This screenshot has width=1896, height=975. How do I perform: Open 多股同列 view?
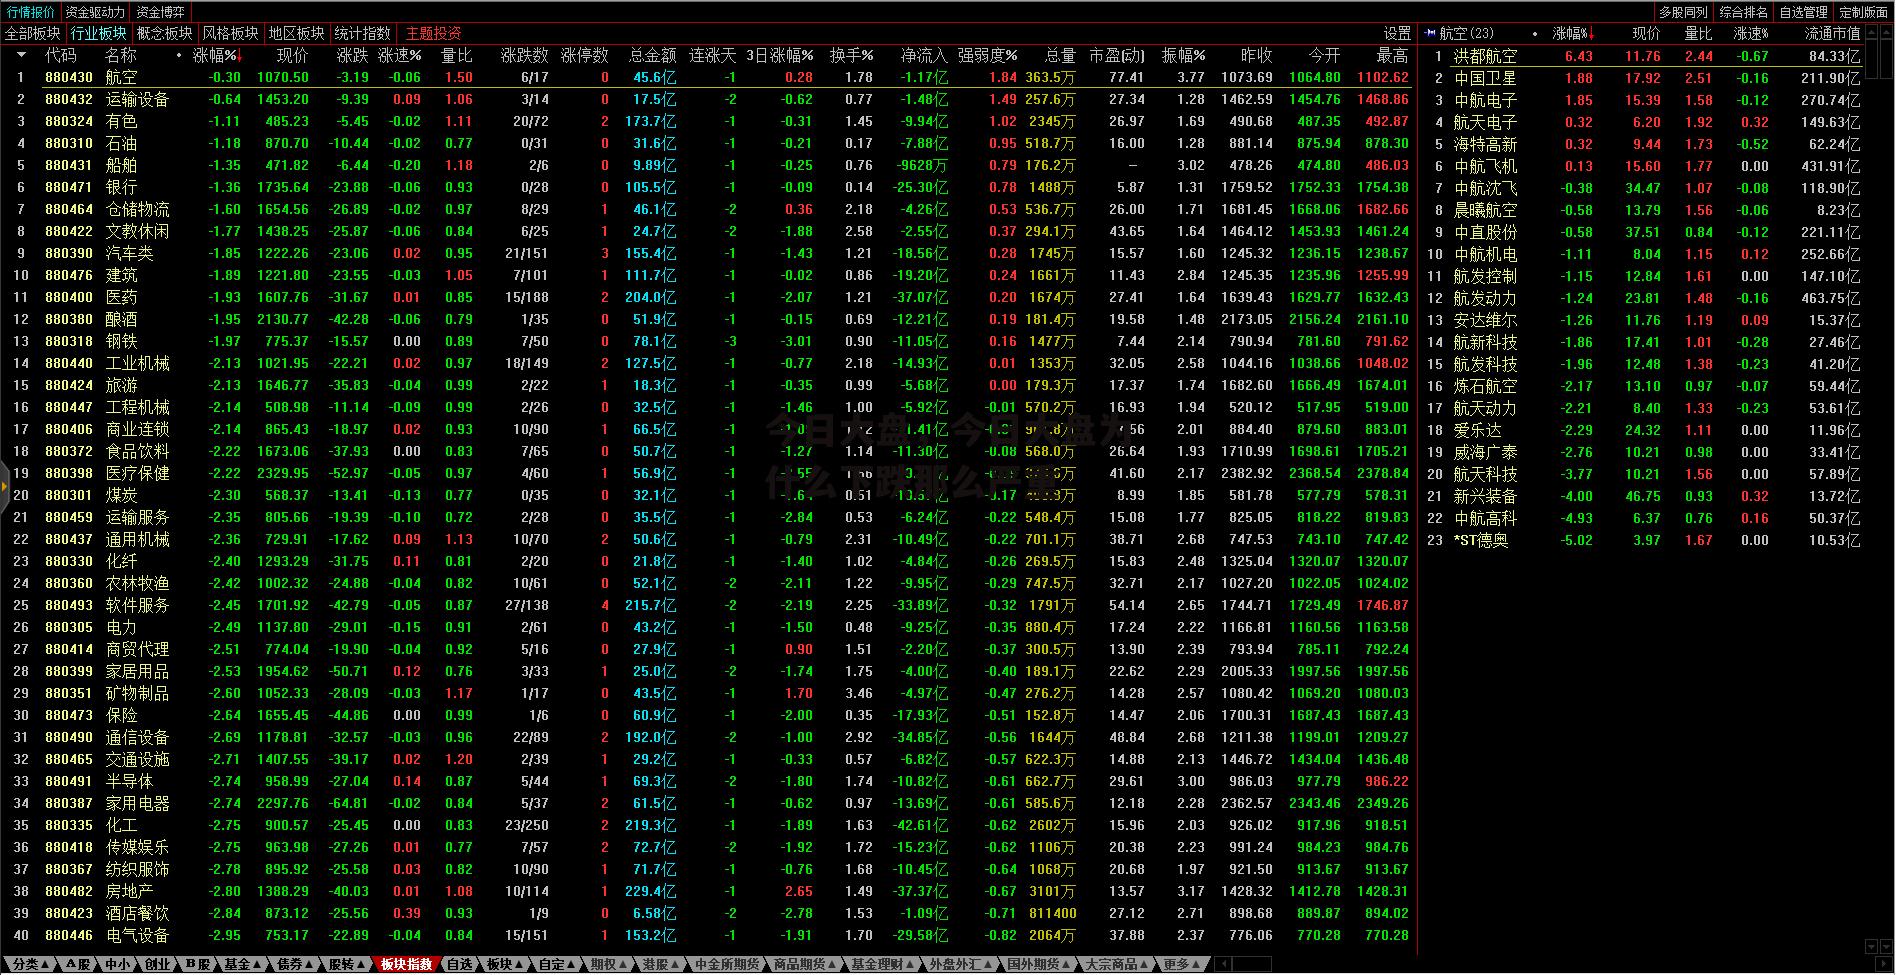[x=1683, y=12]
